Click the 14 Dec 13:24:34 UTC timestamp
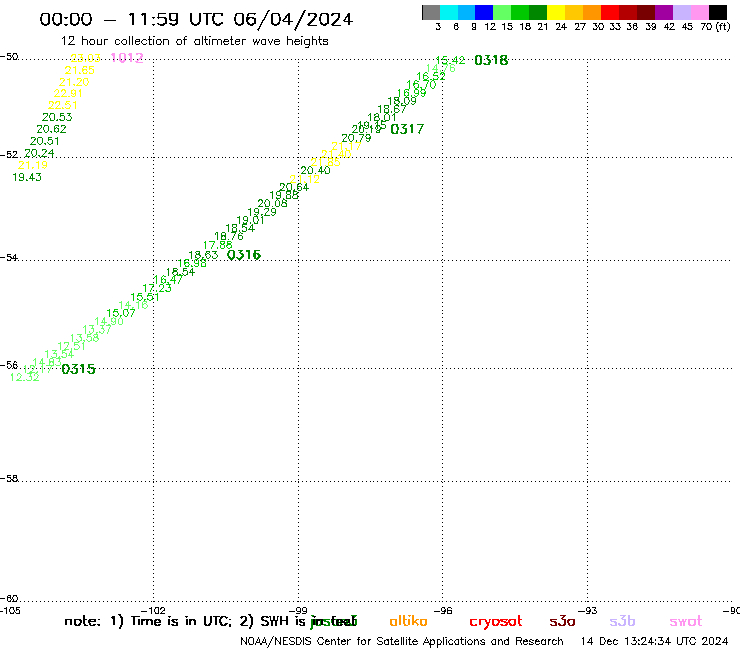This screenshot has width=740, height=650. tap(655, 642)
